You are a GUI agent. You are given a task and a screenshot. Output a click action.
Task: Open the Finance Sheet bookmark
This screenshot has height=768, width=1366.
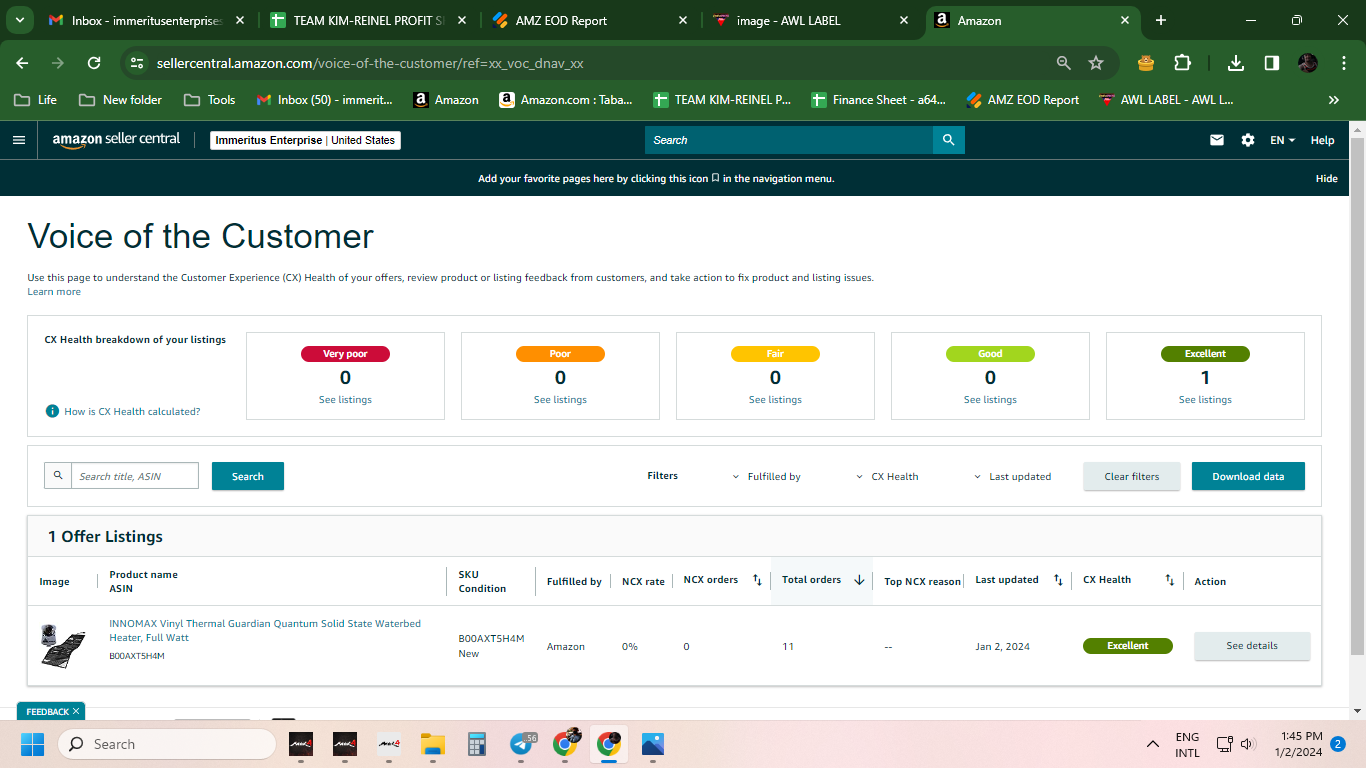coord(878,100)
